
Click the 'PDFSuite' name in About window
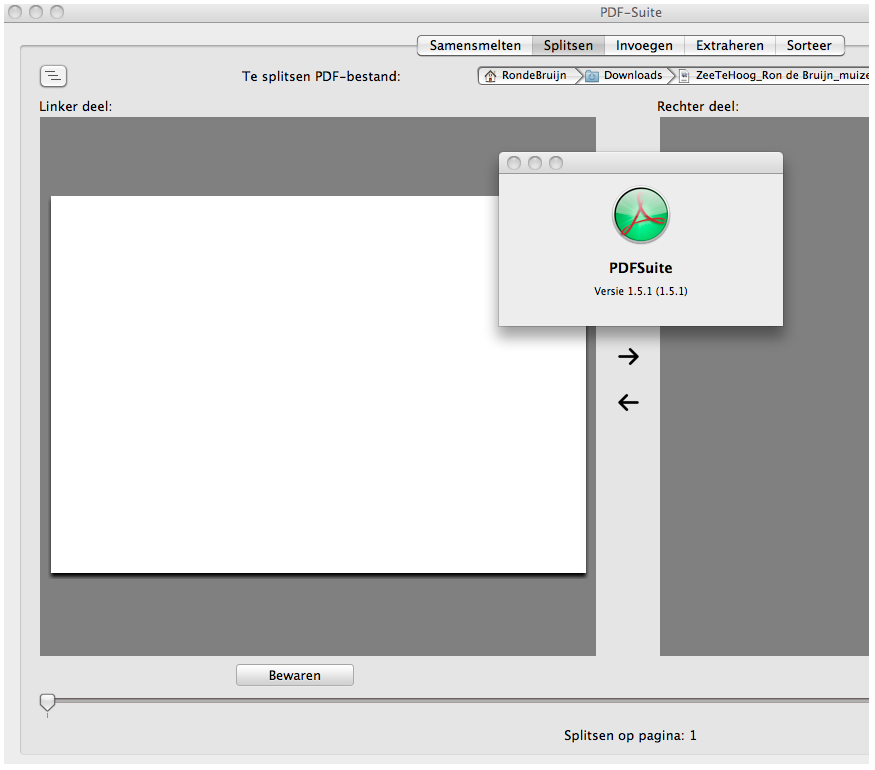[641, 268]
